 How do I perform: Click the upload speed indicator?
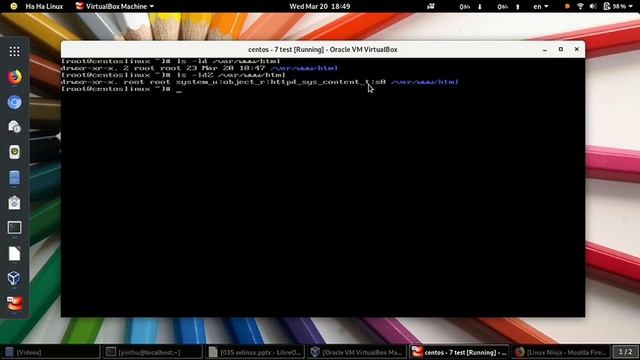click(509, 7)
